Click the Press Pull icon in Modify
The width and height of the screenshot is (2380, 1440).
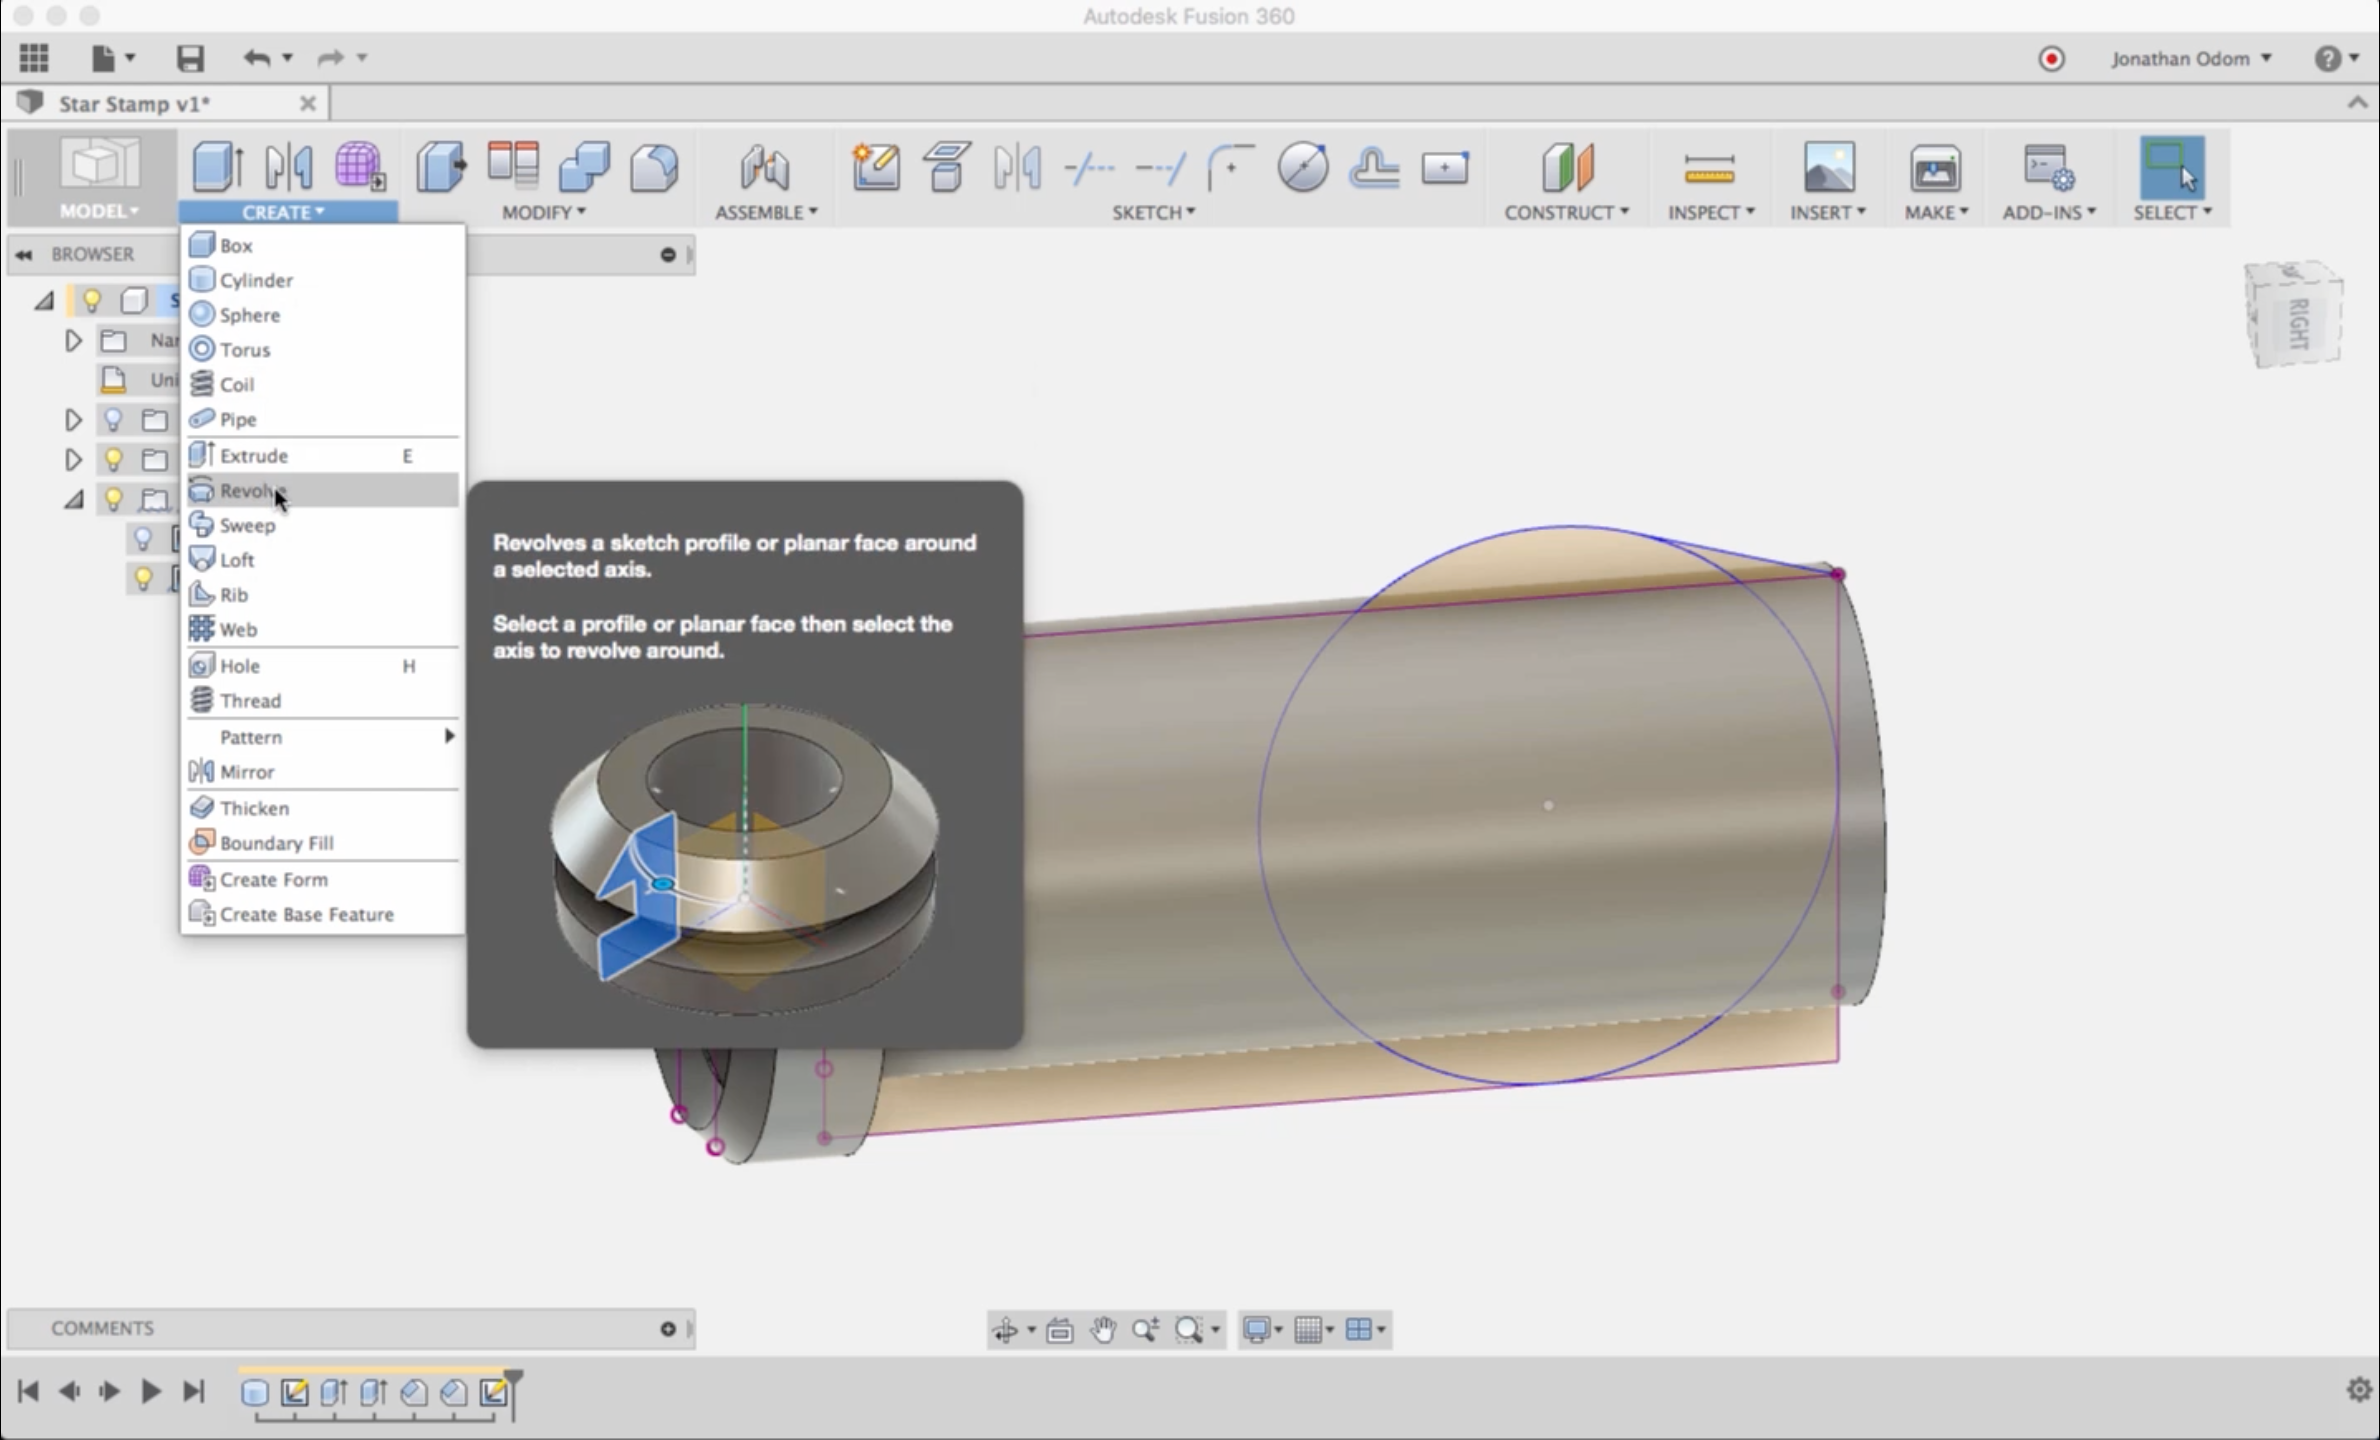pos(440,167)
